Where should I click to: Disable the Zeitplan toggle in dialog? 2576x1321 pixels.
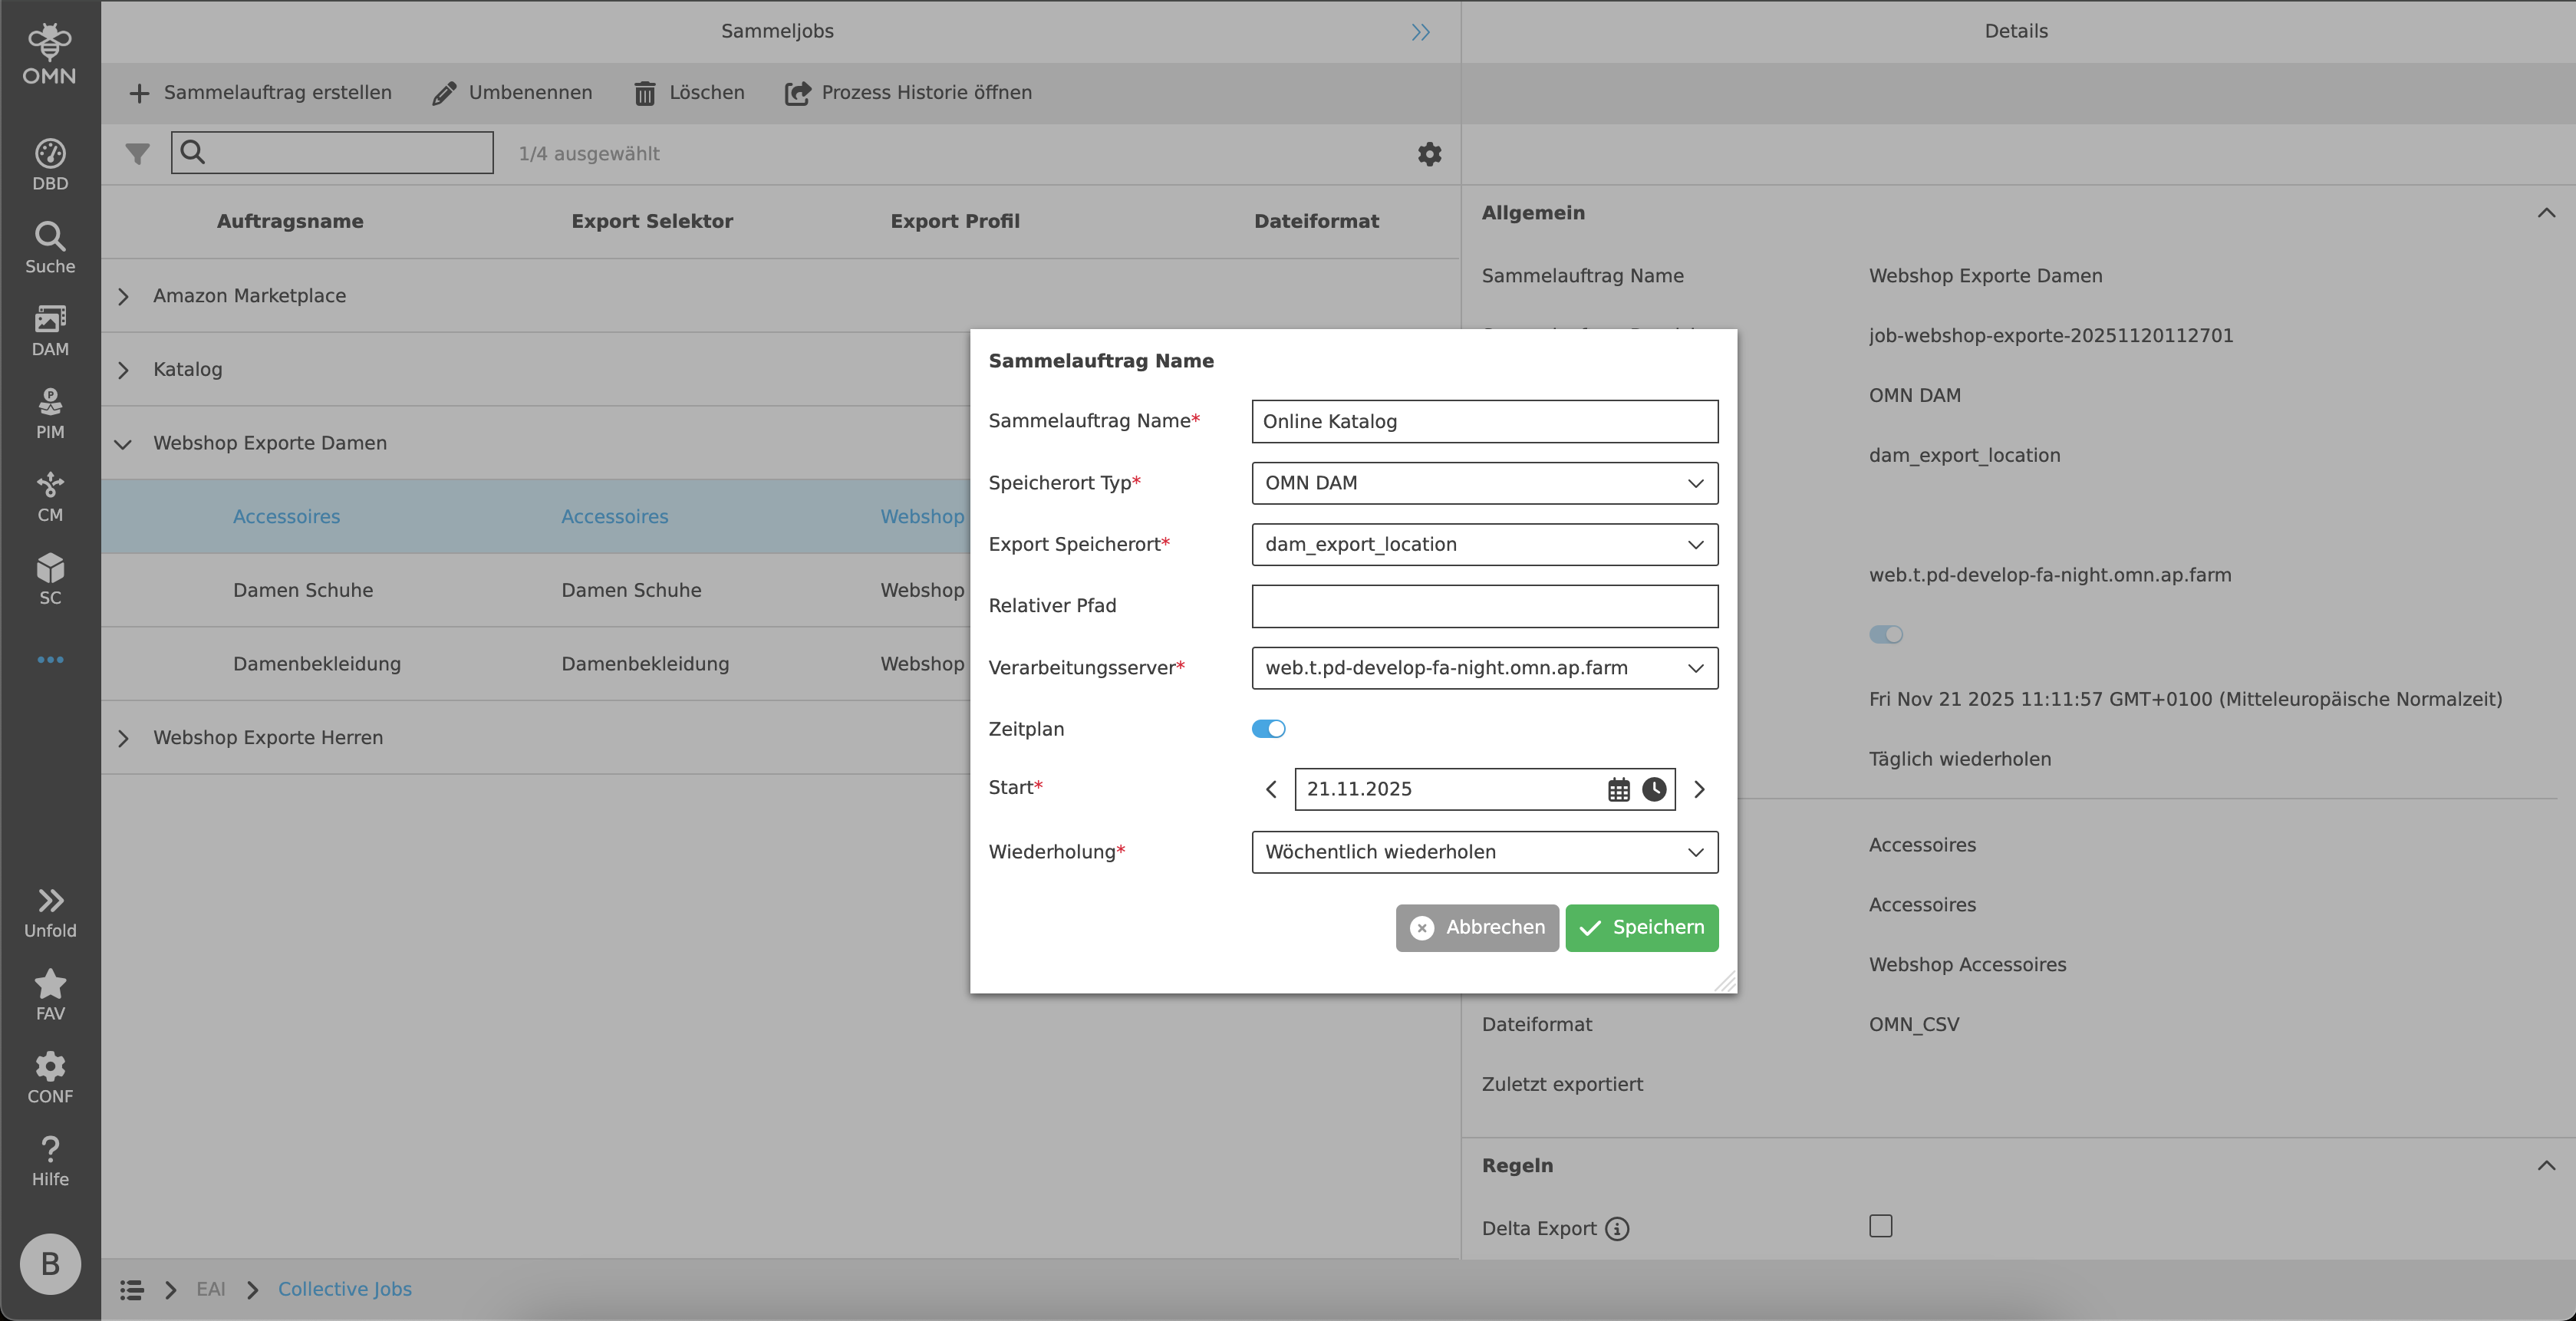(1268, 729)
